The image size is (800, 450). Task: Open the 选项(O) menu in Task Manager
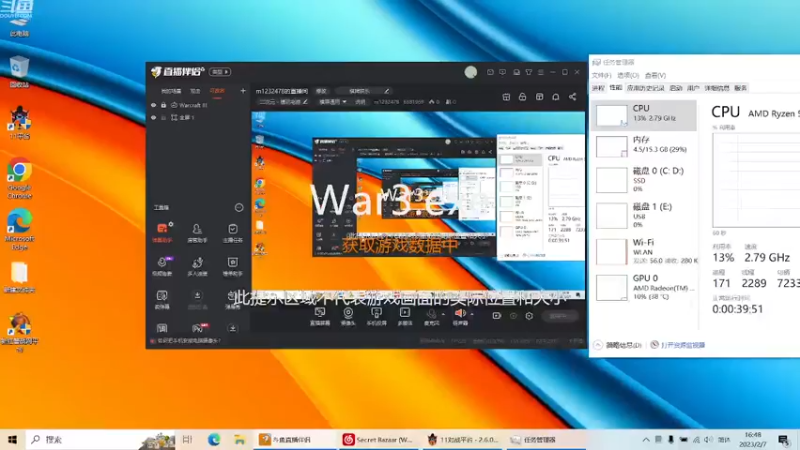pos(628,76)
